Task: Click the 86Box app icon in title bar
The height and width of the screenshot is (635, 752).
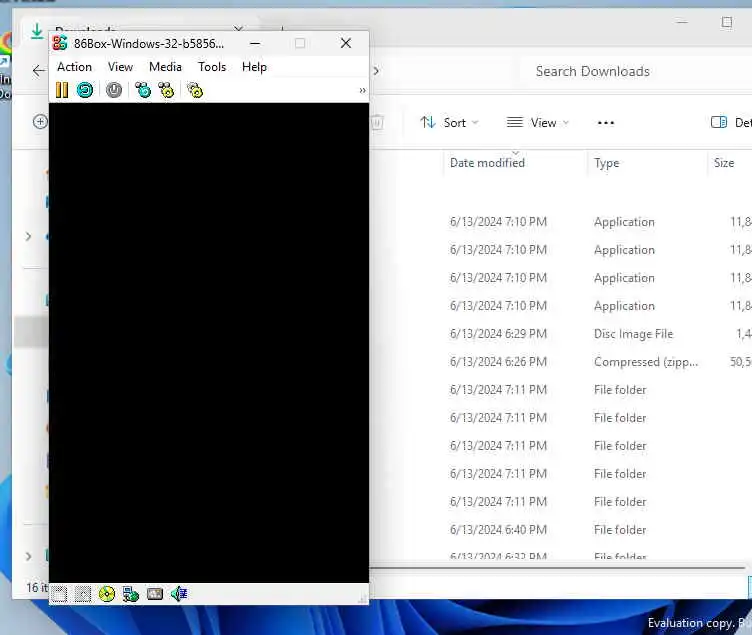Action: tap(60, 43)
